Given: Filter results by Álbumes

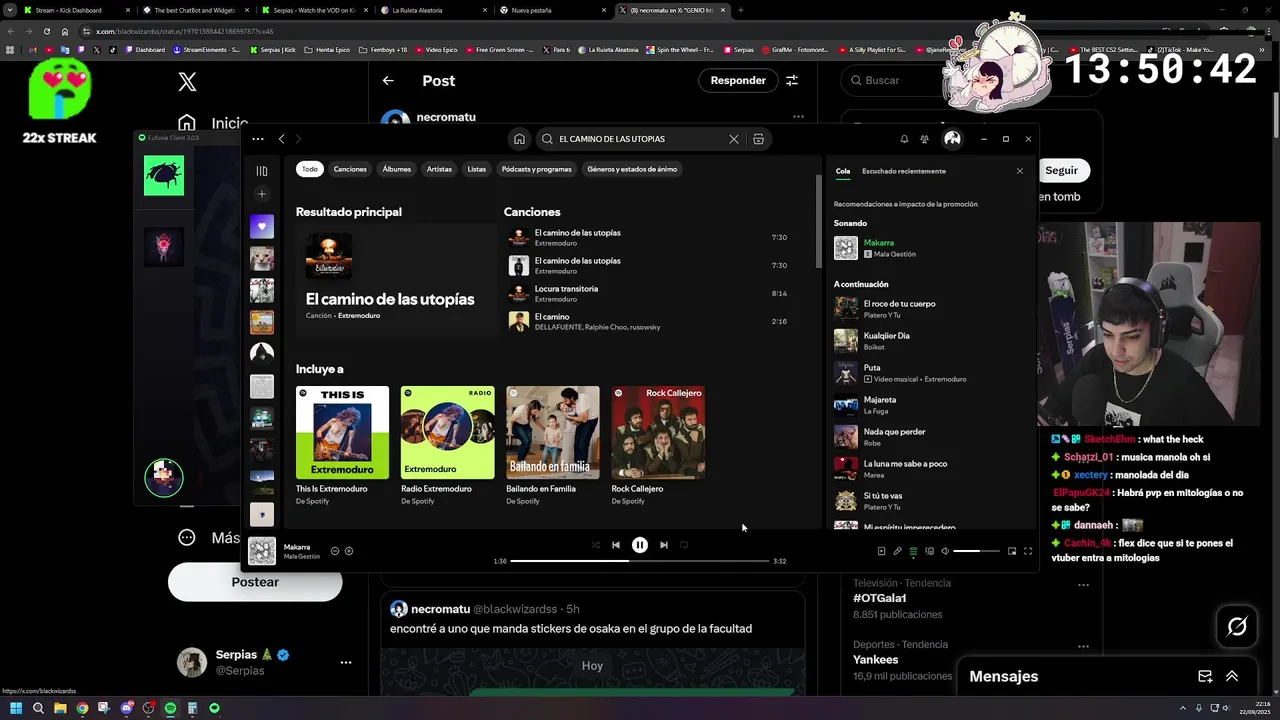Looking at the screenshot, I should click(x=397, y=169).
